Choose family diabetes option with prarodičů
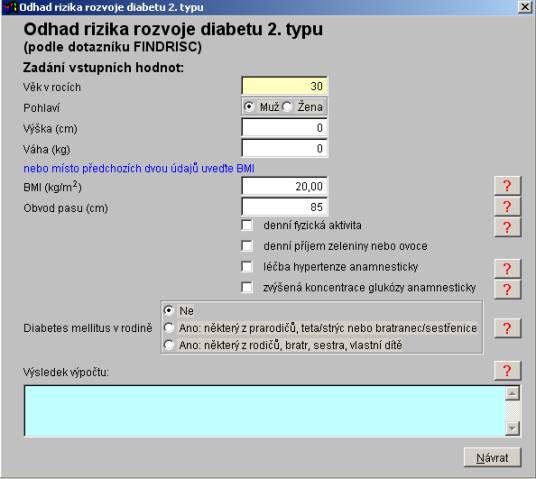 coord(169,328)
